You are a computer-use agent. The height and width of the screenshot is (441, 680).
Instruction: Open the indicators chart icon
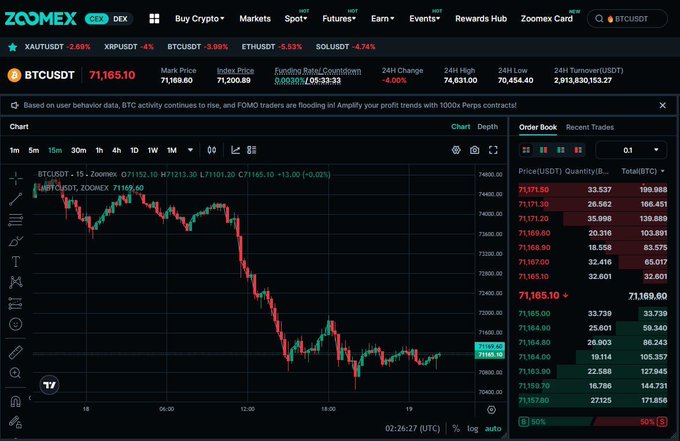(236, 150)
